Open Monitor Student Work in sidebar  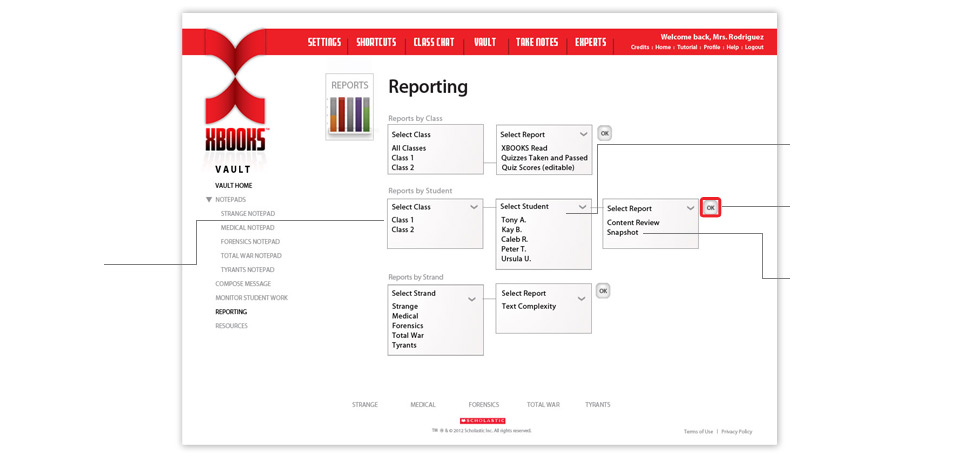(x=251, y=298)
